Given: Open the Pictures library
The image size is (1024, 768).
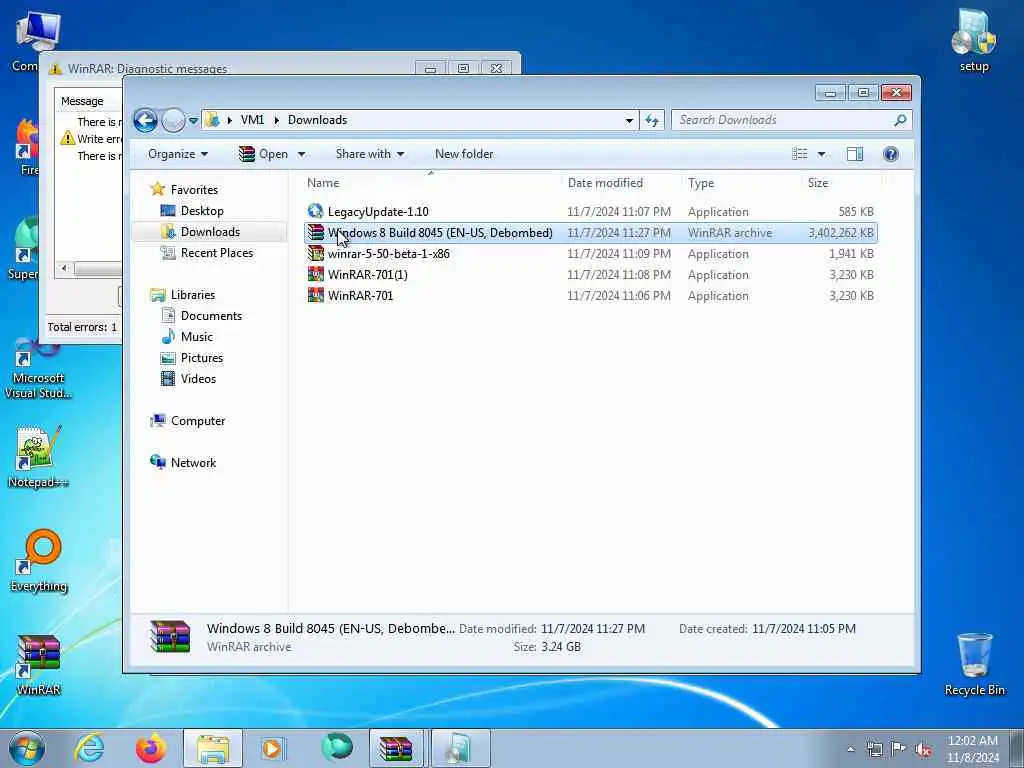Looking at the screenshot, I should (201, 358).
